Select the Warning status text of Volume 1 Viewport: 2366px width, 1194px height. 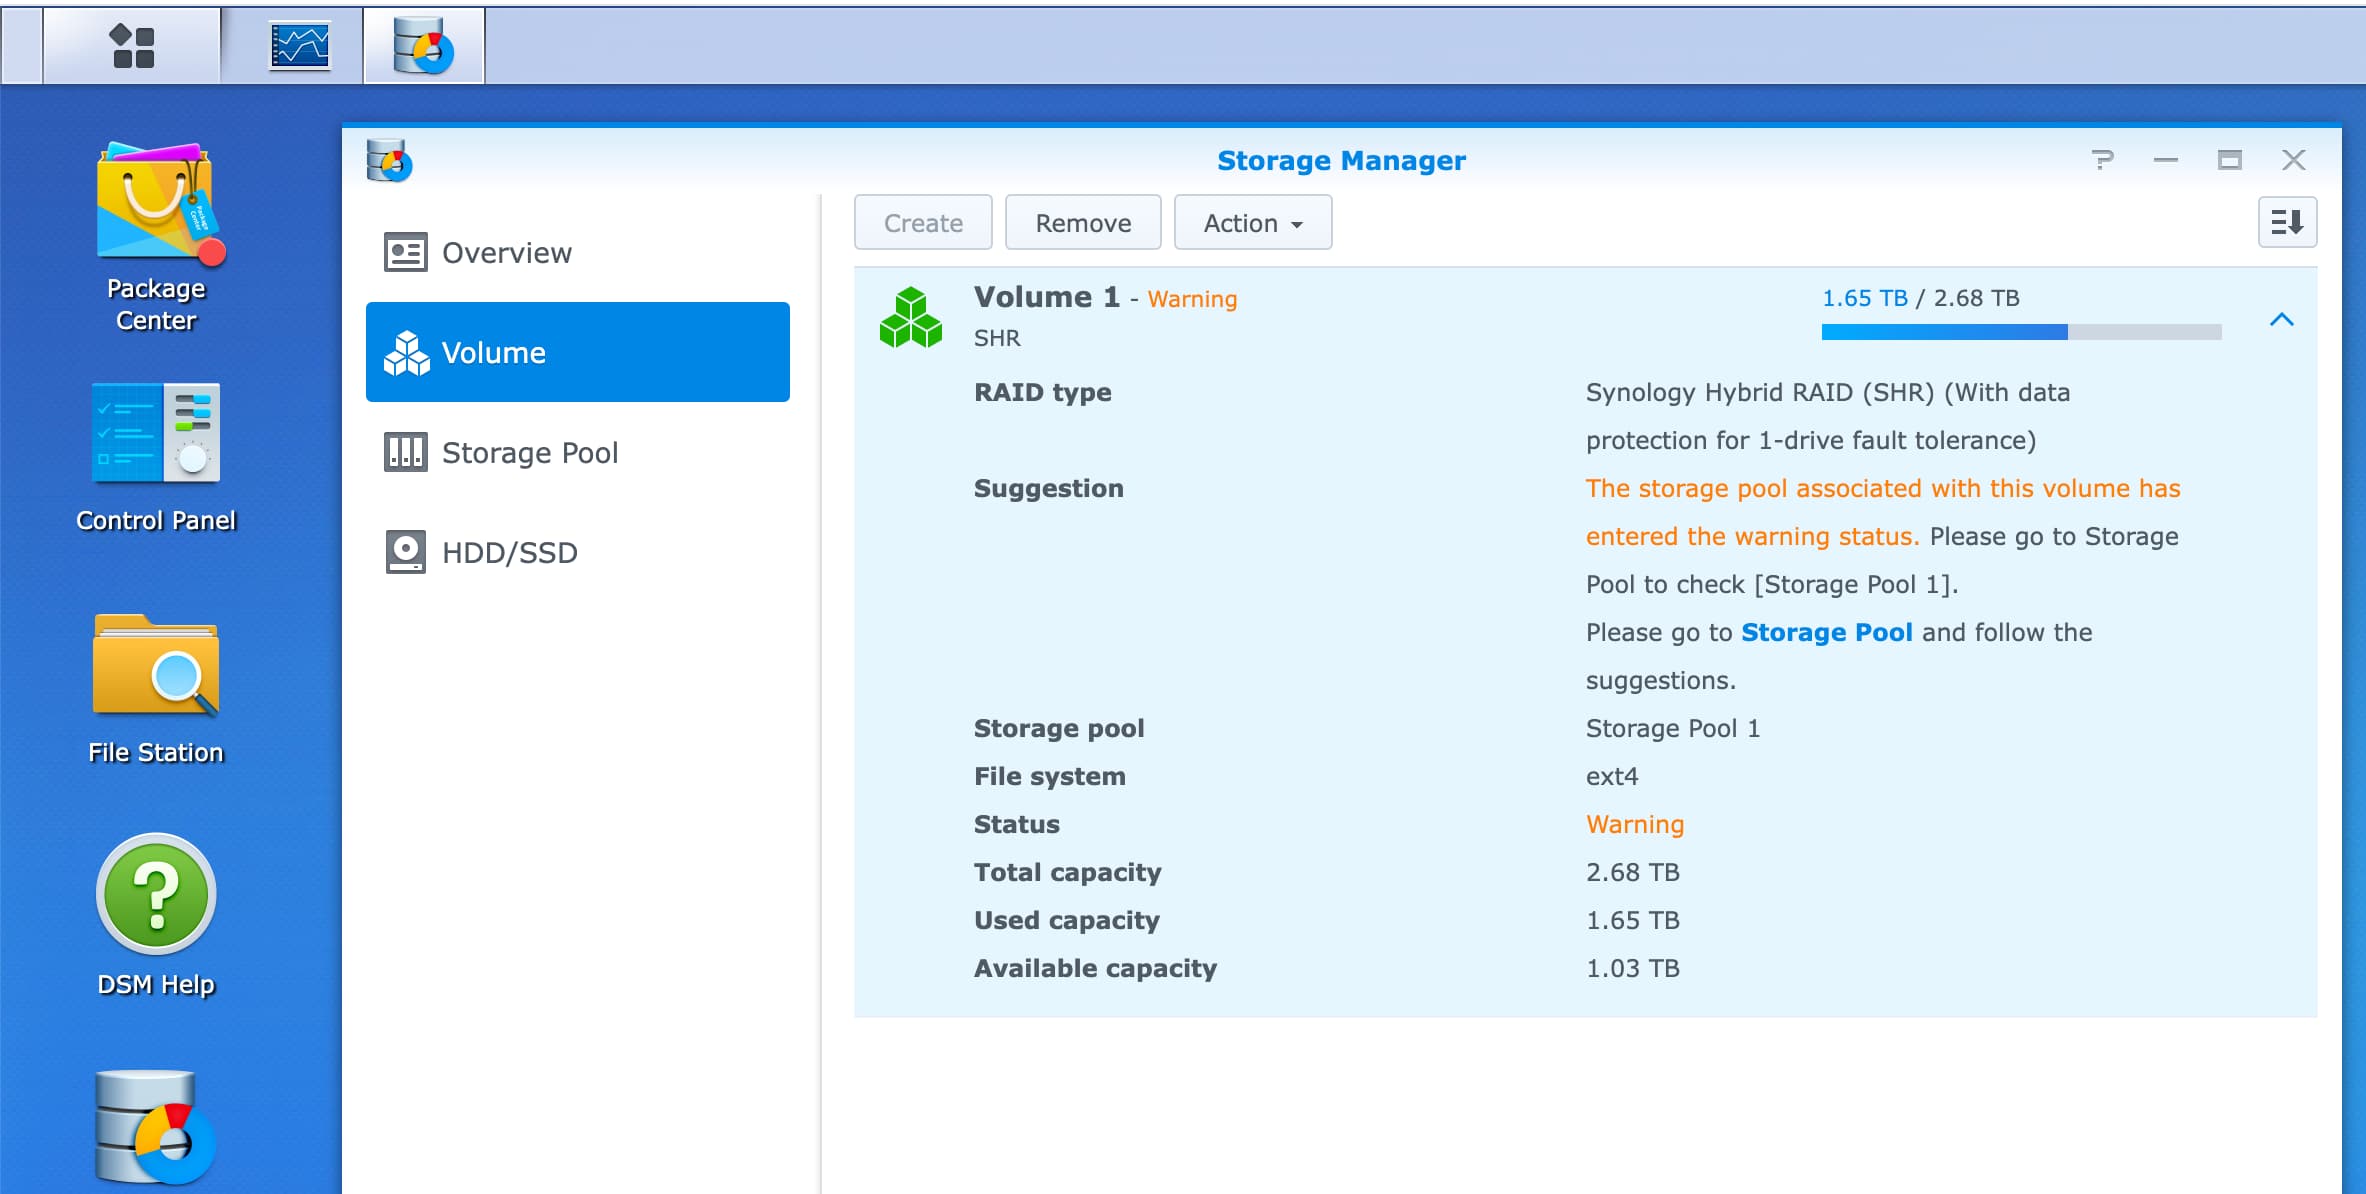(1190, 298)
